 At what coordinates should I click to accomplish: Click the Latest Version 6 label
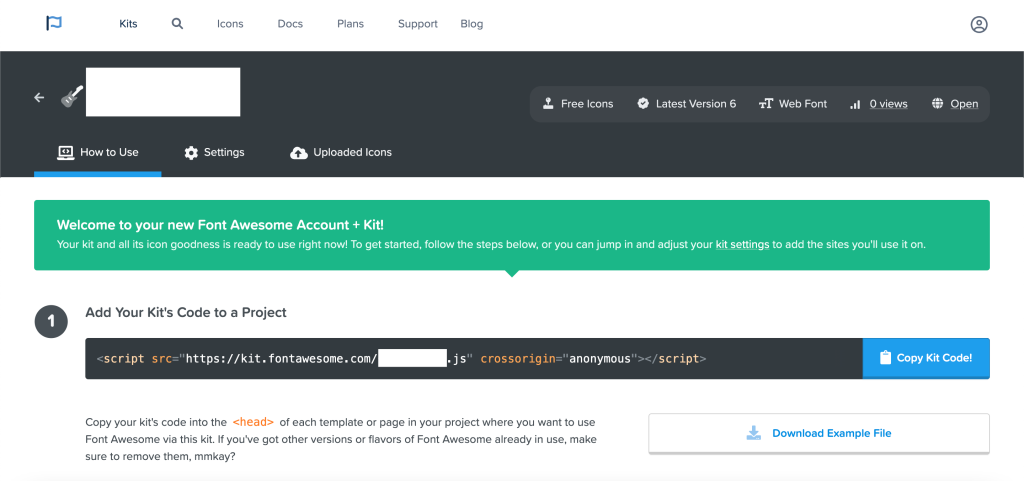click(696, 104)
